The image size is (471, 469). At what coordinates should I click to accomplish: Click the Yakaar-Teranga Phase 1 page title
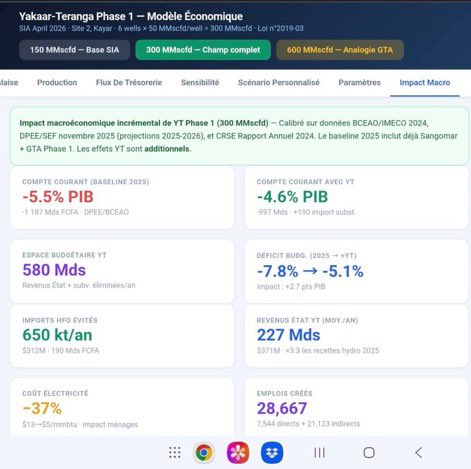tap(131, 16)
